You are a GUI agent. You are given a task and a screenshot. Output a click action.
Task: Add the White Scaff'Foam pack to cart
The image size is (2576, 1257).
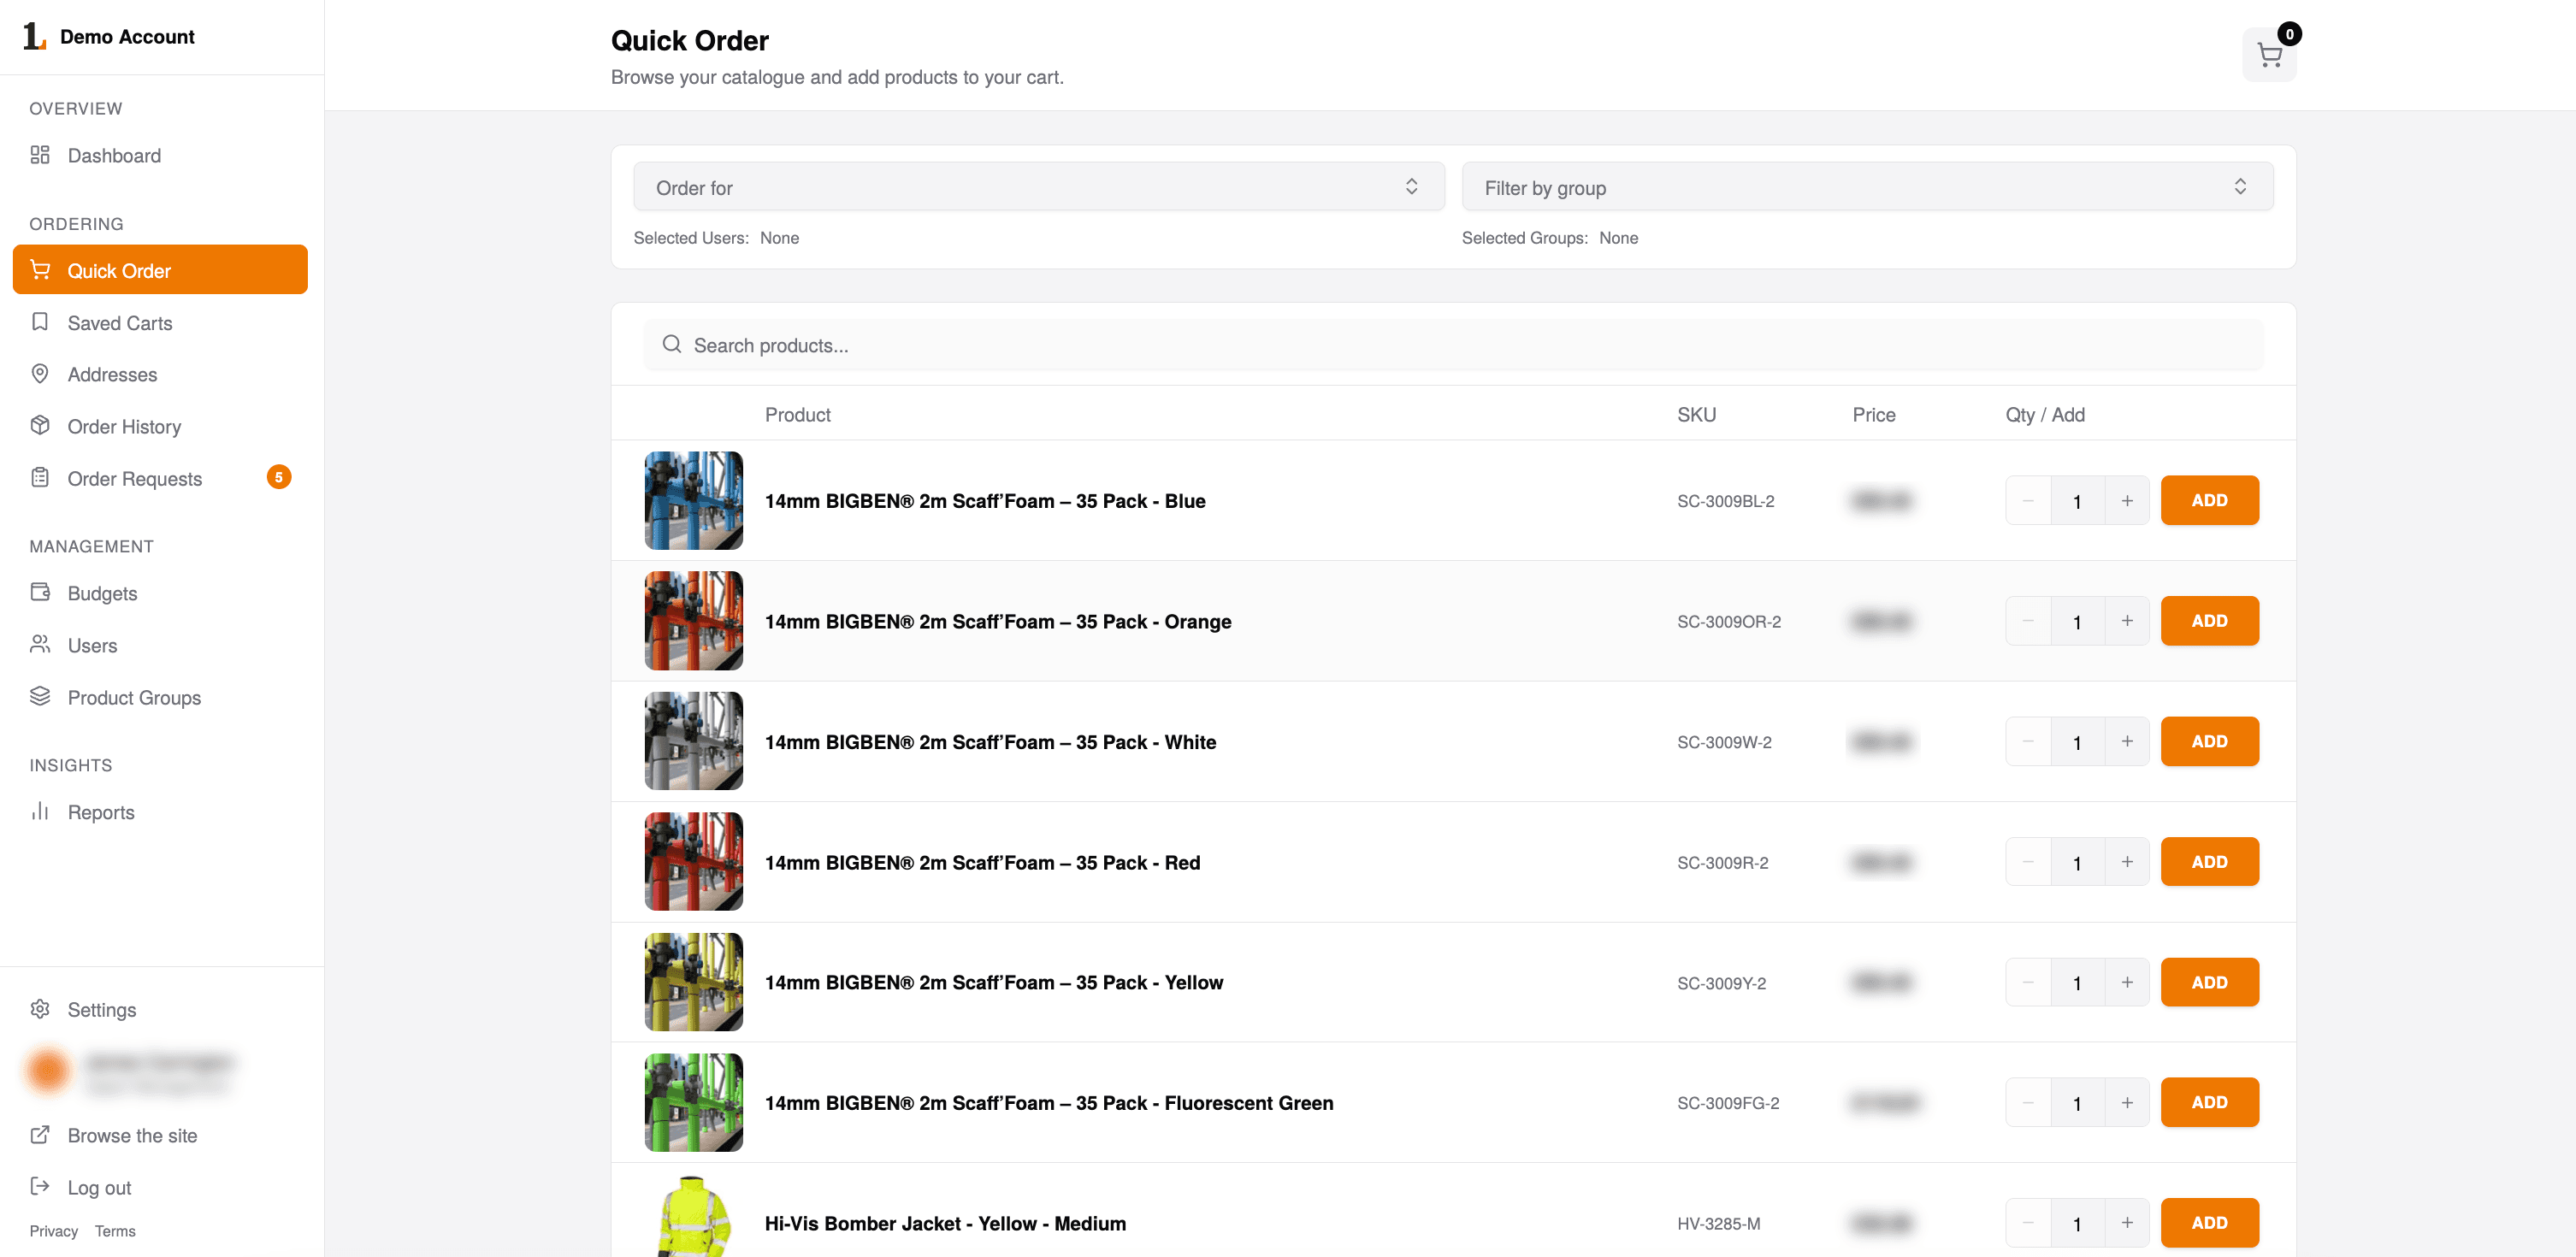point(2209,741)
